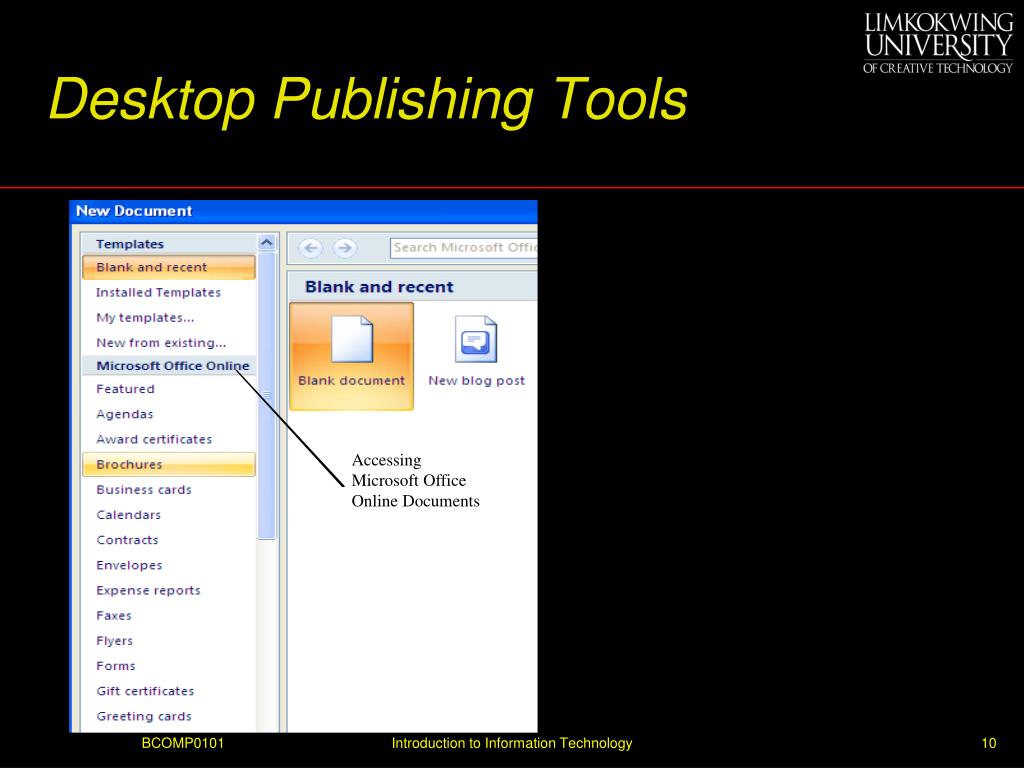The height and width of the screenshot is (768, 1024).
Task: Click the forward arrow navigation icon
Action: pyautogui.click(x=345, y=248)
